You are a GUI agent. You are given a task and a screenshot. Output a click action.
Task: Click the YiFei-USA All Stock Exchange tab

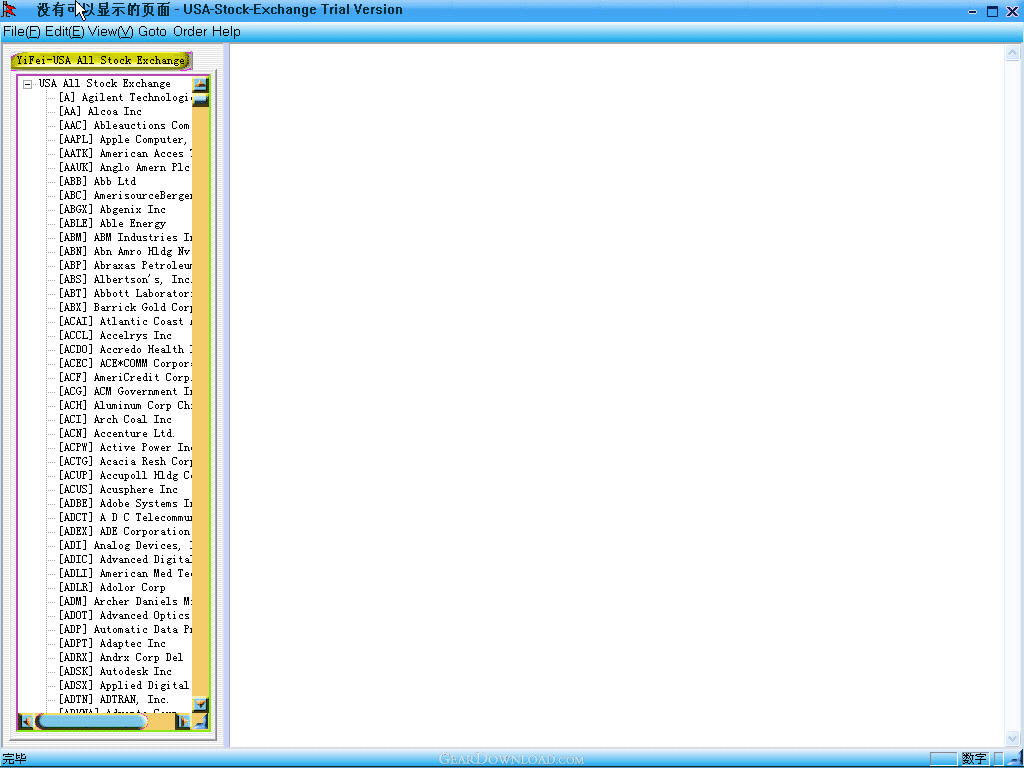pyautogui.click(x=101, y=60)
